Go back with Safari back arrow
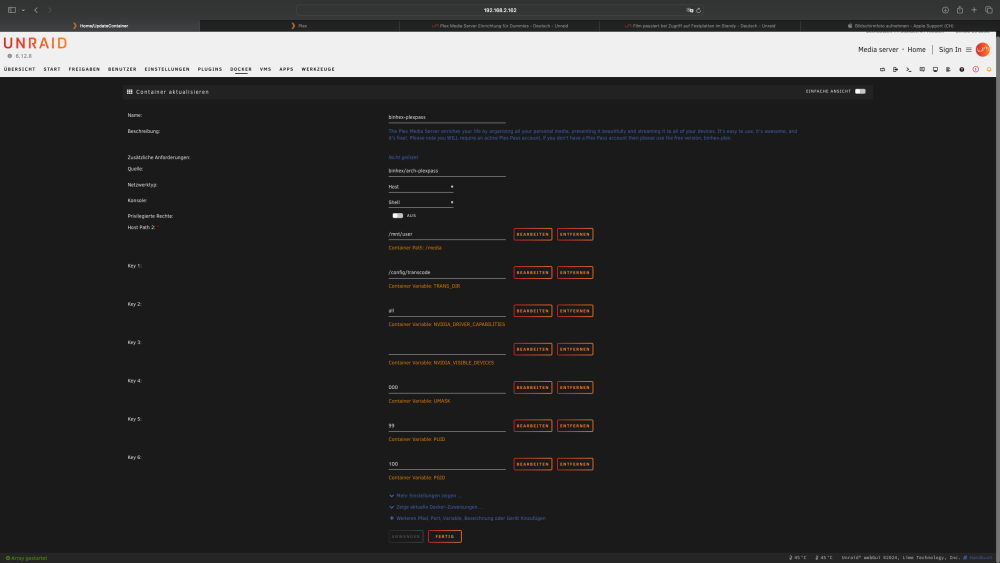This screenshot has width=1000, height=563. (x=36, y=10)
